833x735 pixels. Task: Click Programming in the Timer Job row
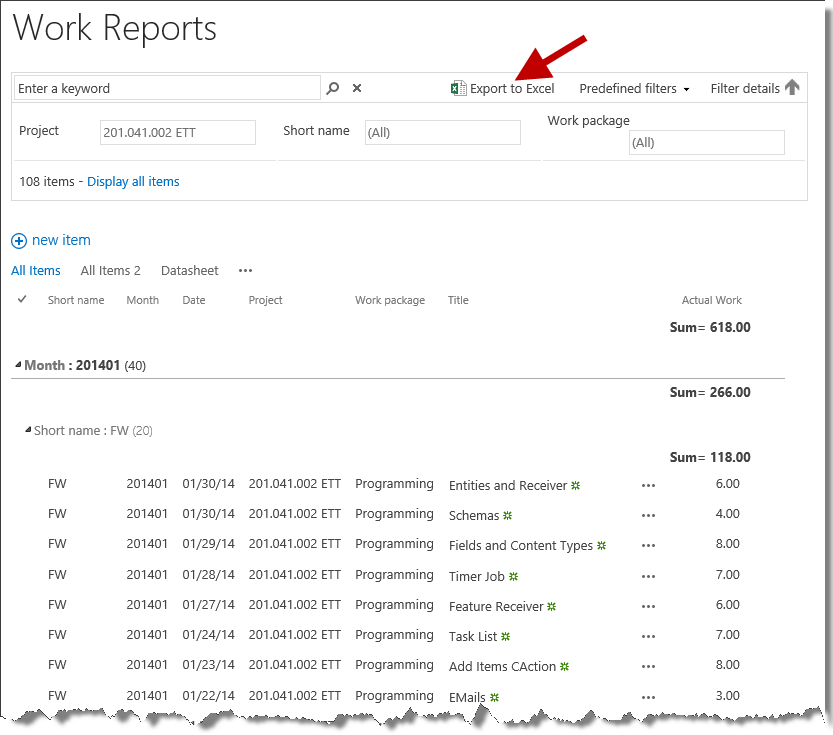[394, 575]
